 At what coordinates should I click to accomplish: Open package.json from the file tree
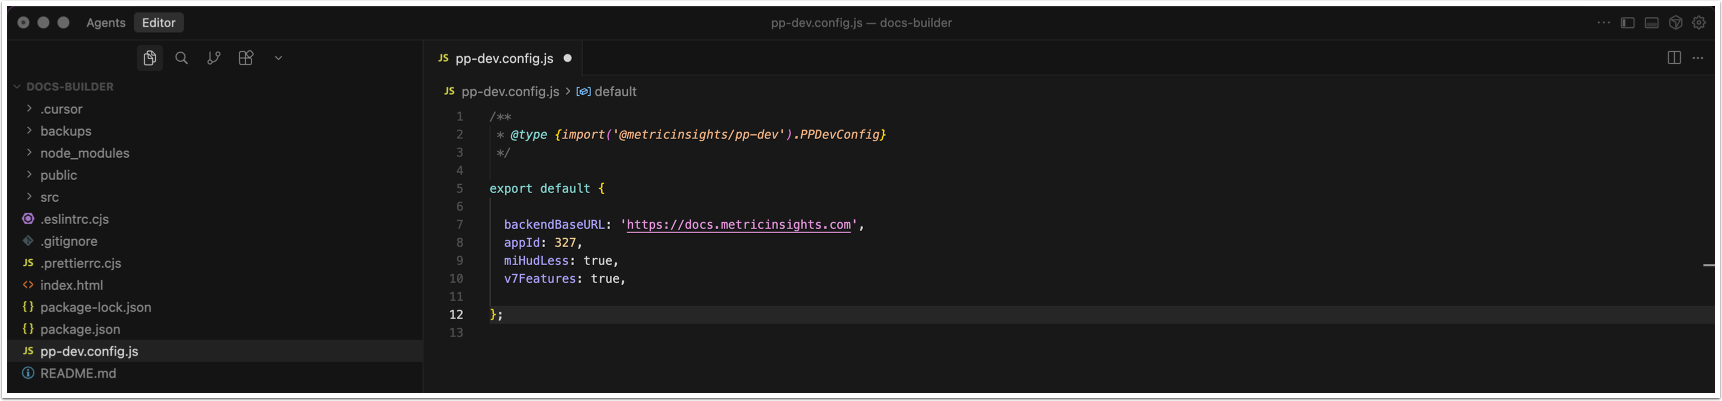80,329
